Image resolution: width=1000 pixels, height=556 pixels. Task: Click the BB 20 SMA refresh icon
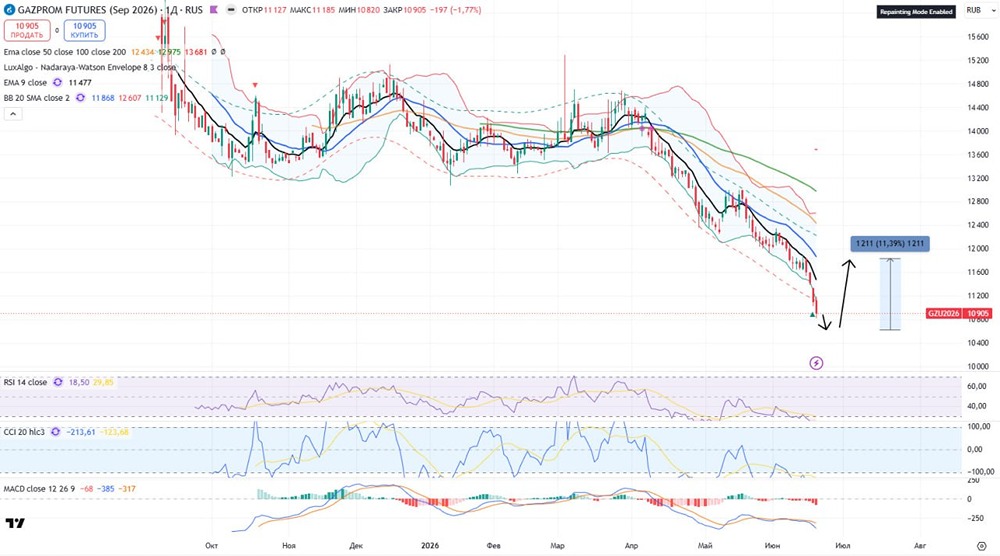(80, 98)
